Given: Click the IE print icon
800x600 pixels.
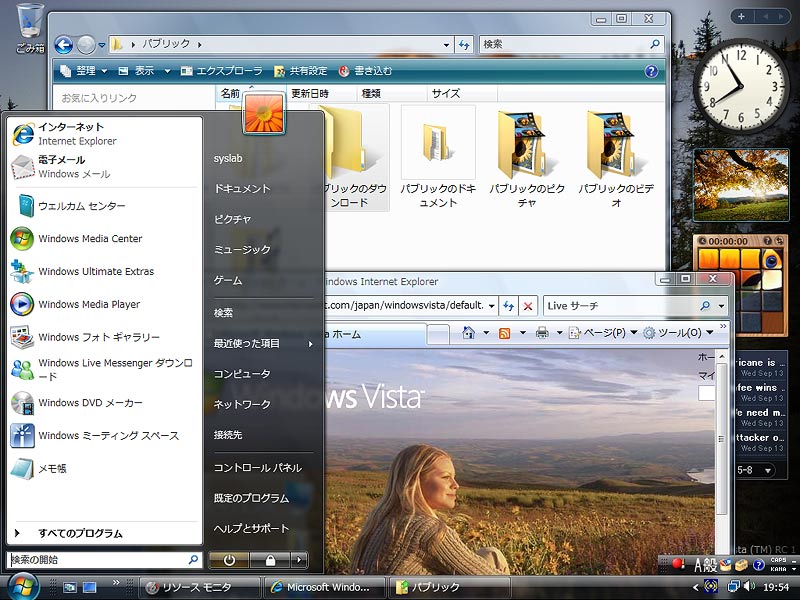Looking at the screenshot, I should pos(542,333).
